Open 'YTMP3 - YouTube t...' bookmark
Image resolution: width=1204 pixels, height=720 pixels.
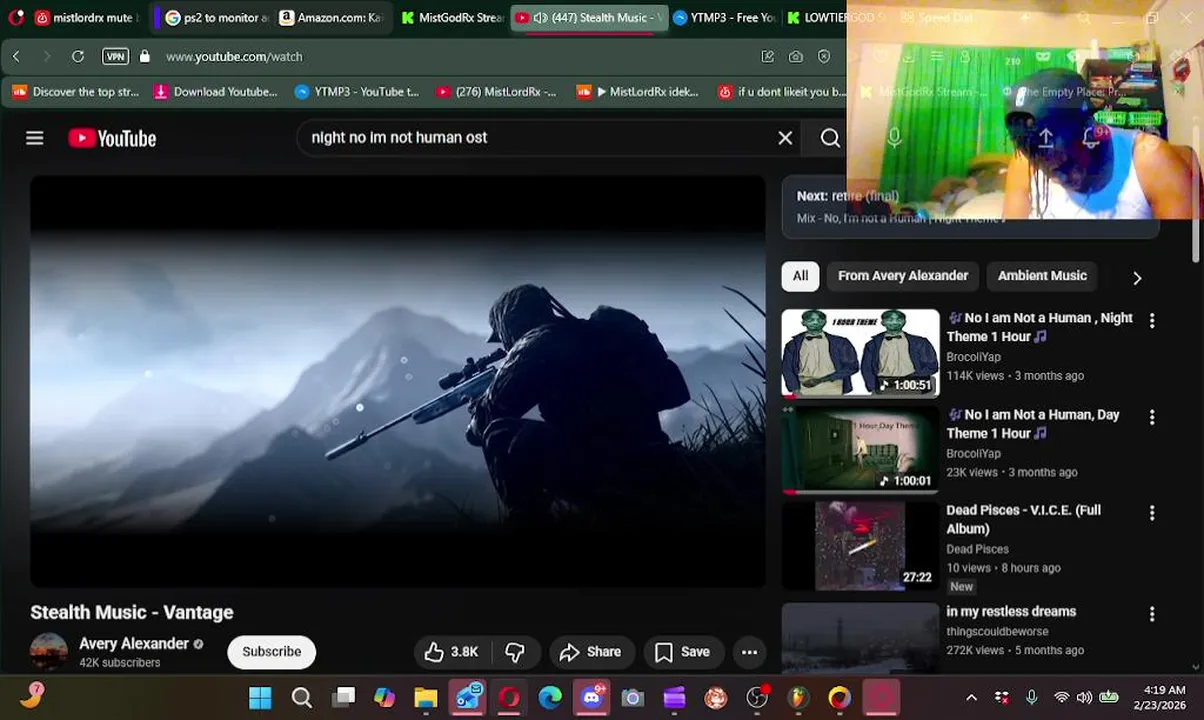[357, 92]
